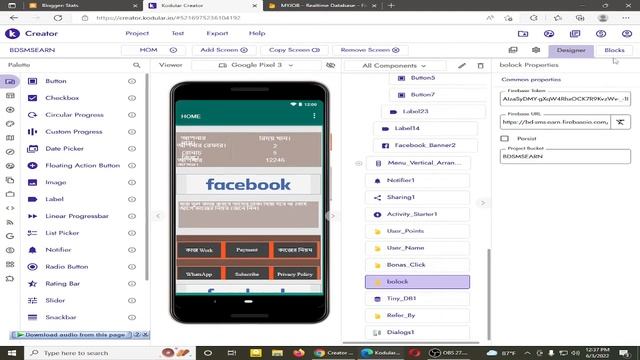
Task: Collapse the left viewer panel arrow
Action: pos(158,216)
